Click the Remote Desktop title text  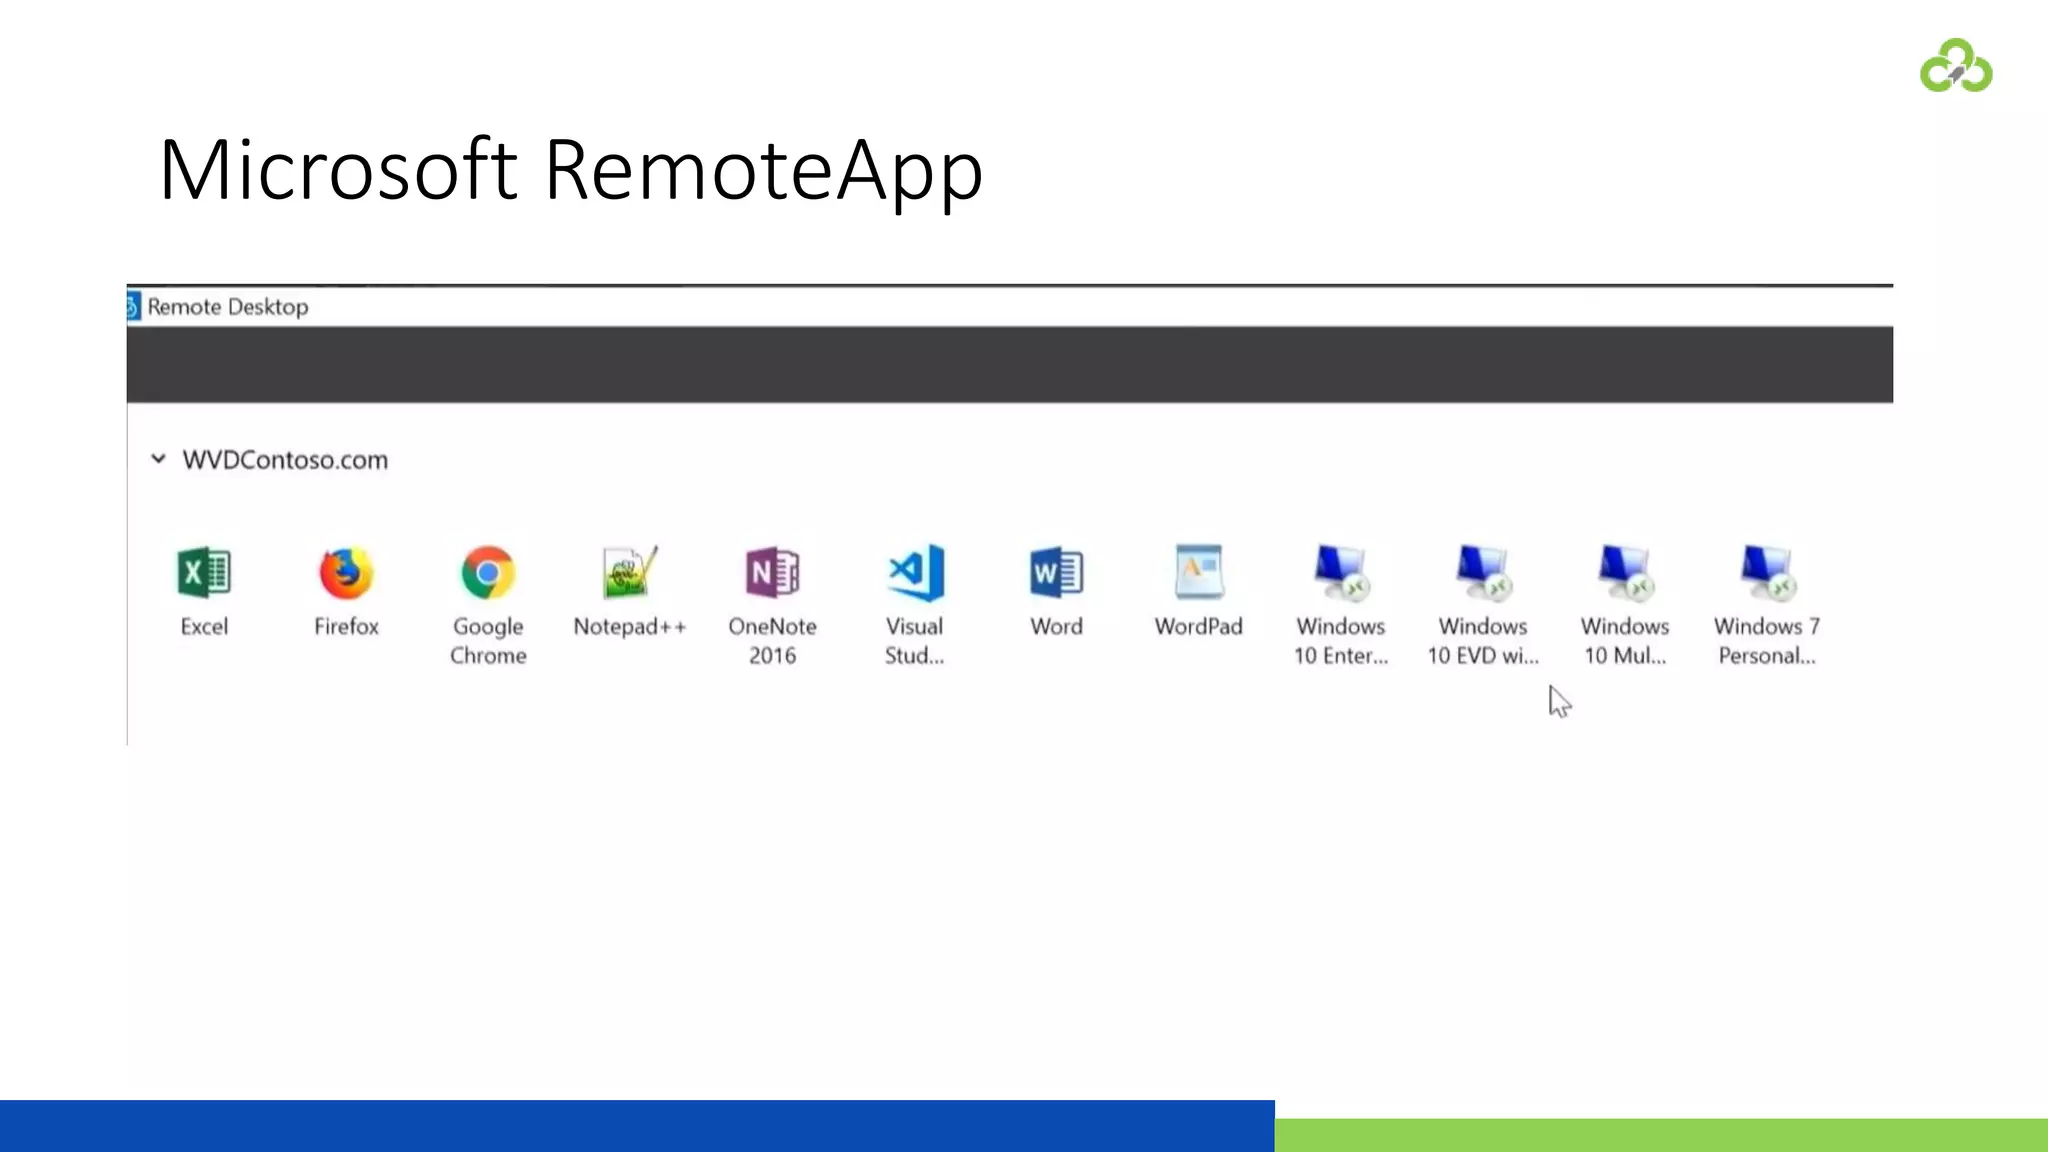(228, 307)
